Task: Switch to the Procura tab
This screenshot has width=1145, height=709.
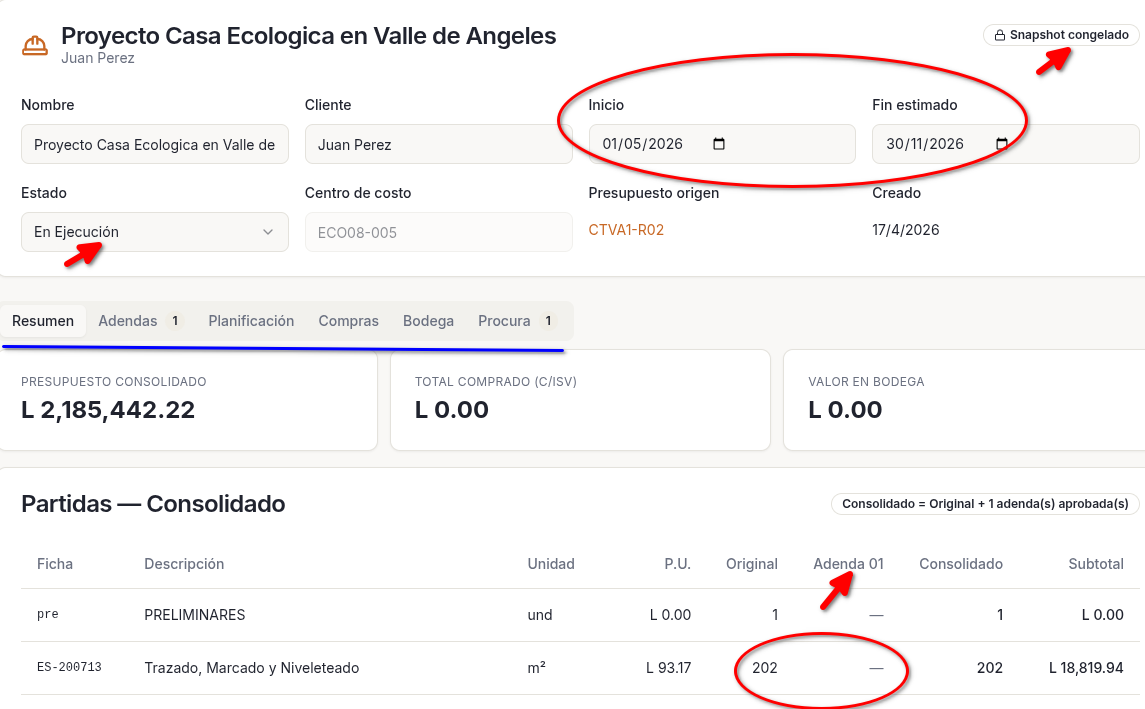Action: click(515, 321)
